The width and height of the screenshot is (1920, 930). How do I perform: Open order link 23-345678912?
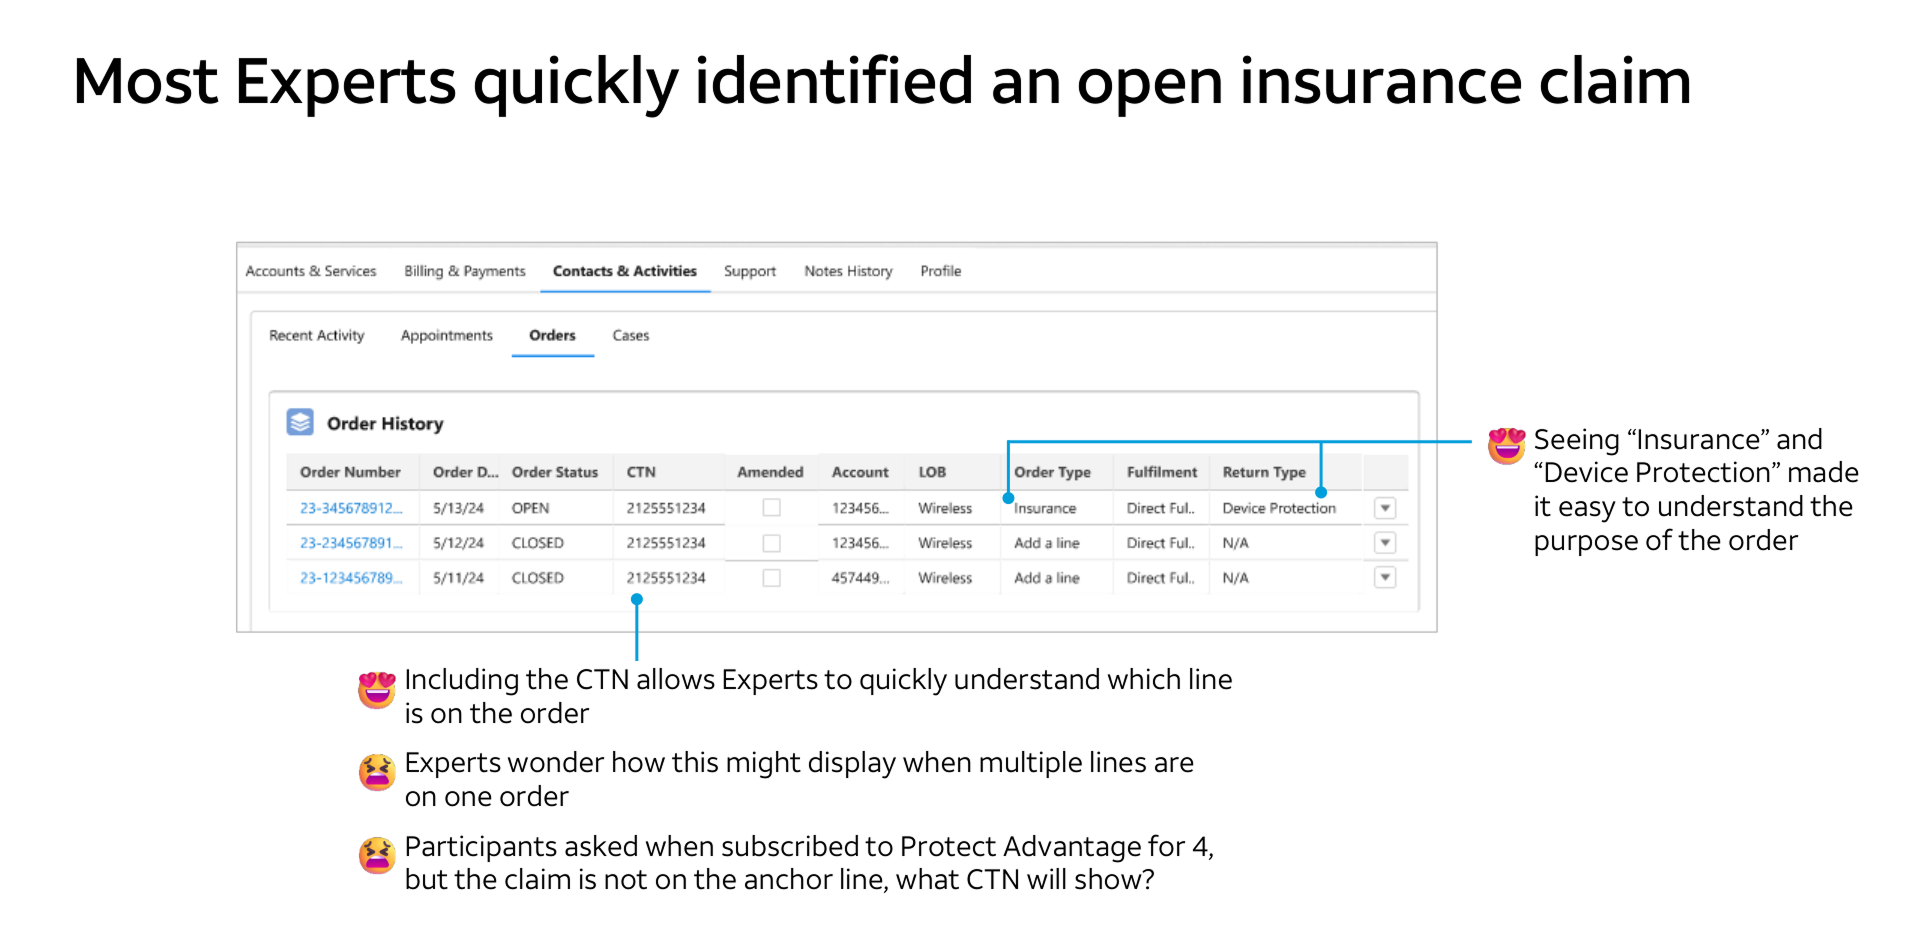click(x=351, y=508)
